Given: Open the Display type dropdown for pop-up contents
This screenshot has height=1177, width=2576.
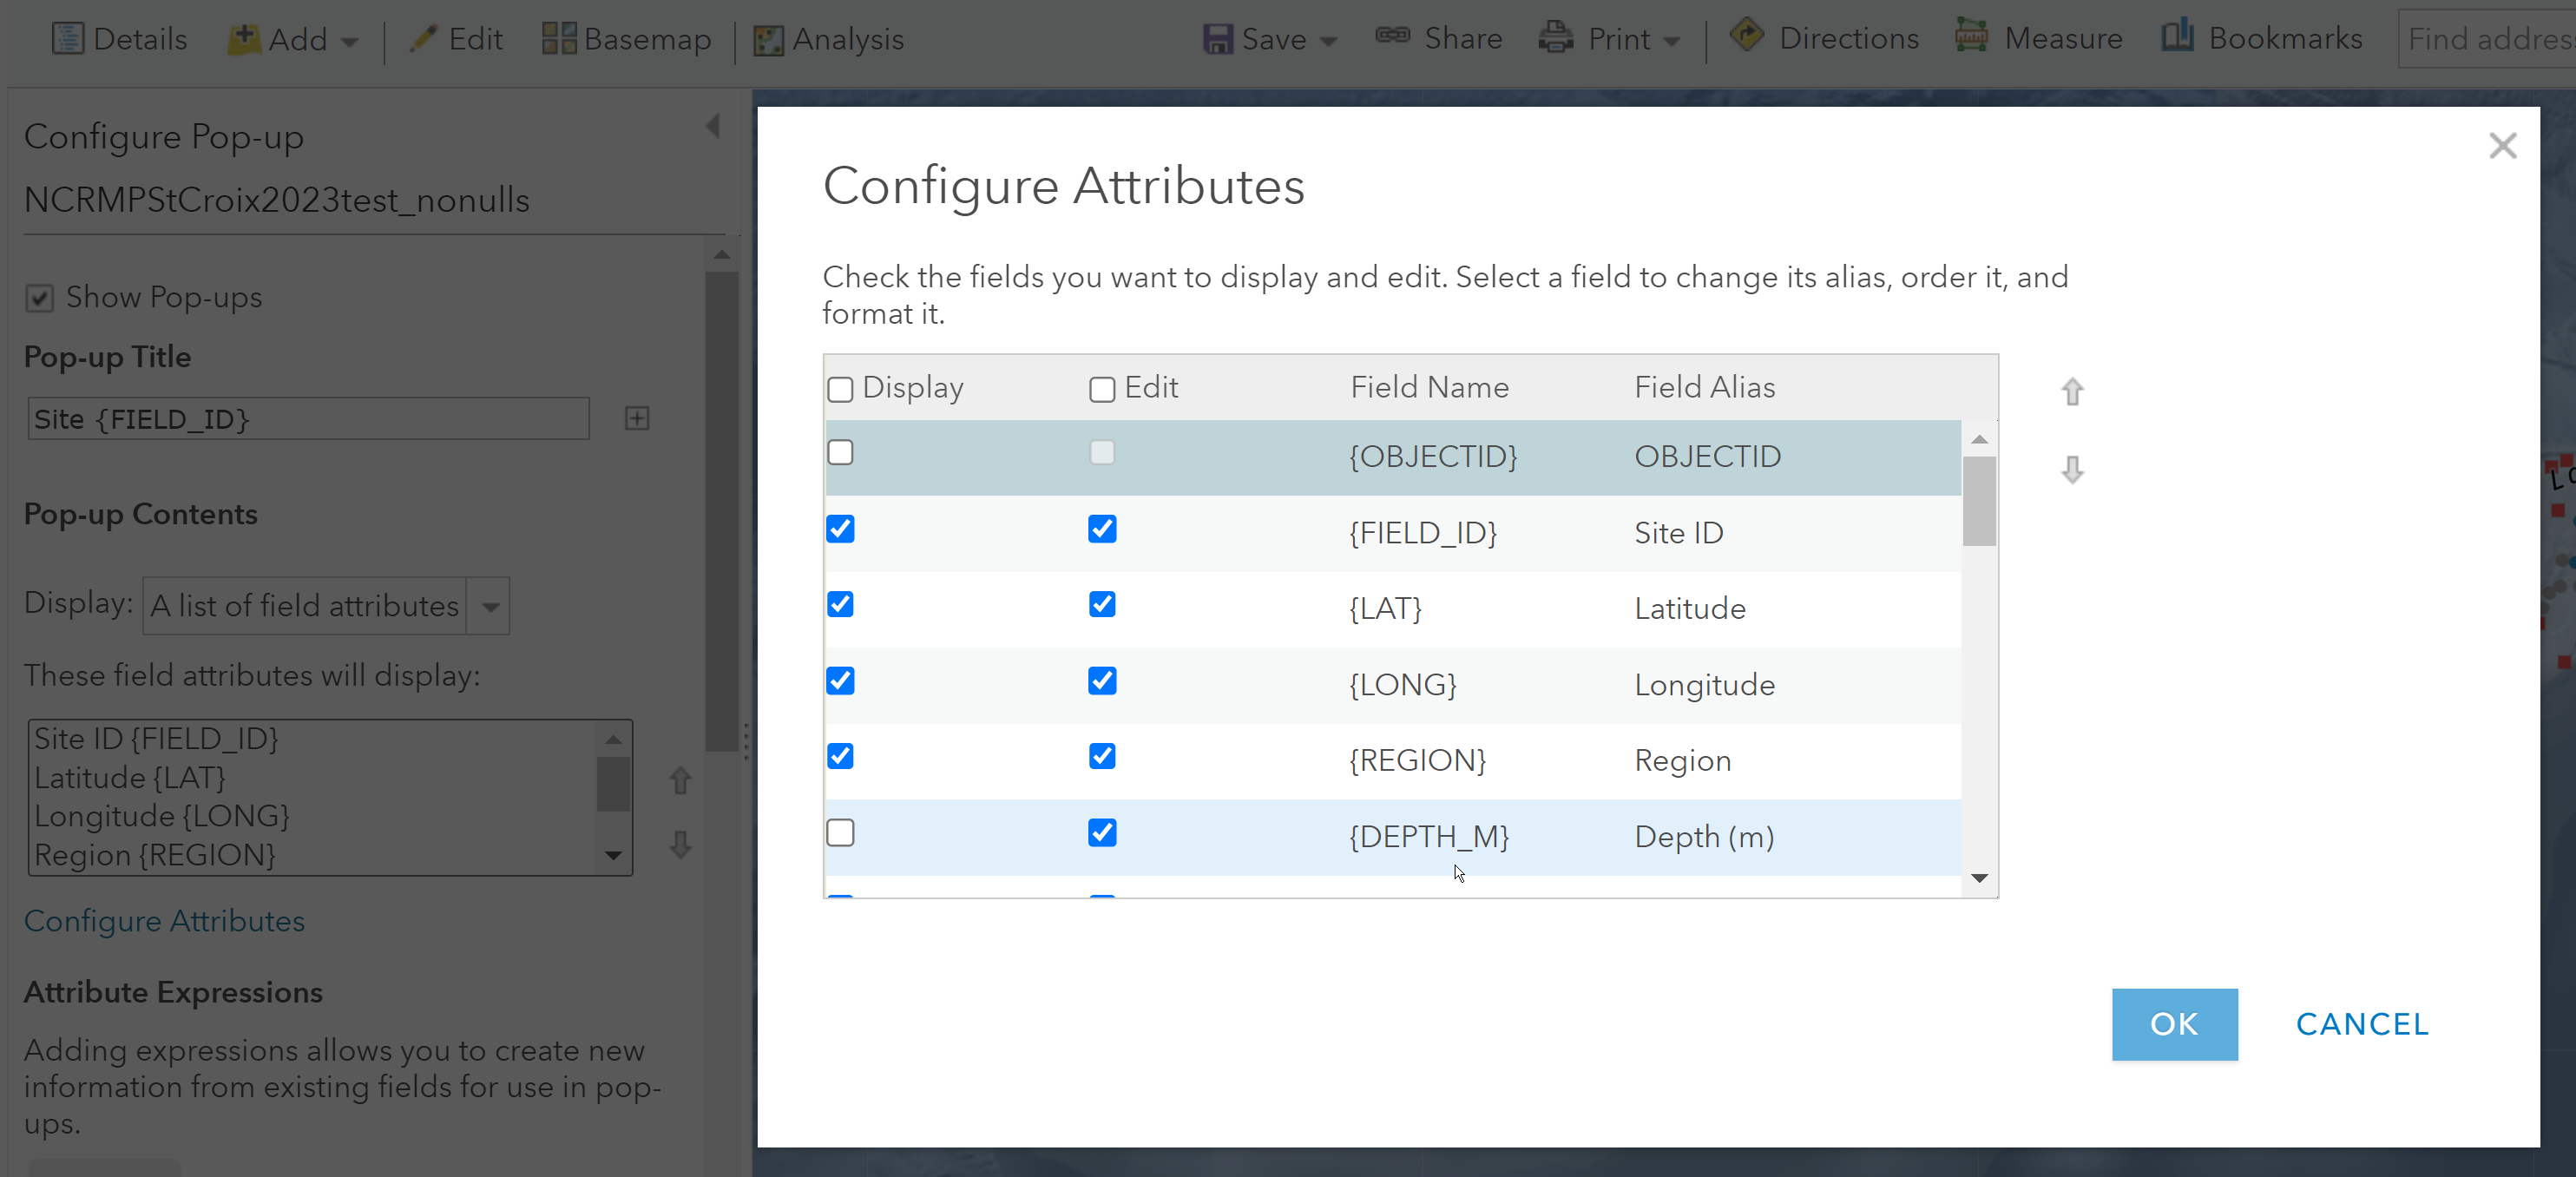Looking at the screenshot, I should point(490,606).
